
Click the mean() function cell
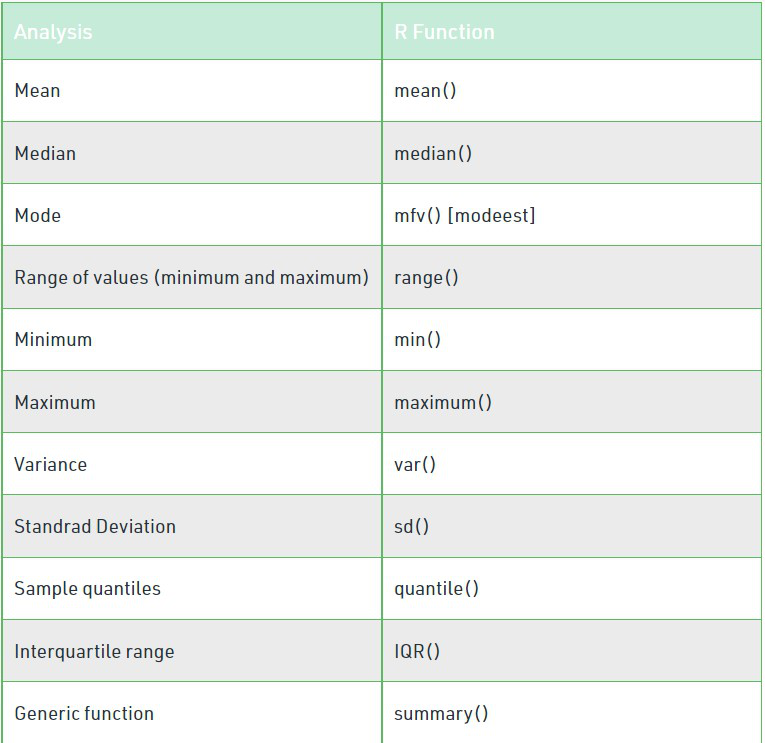point(572,91)
